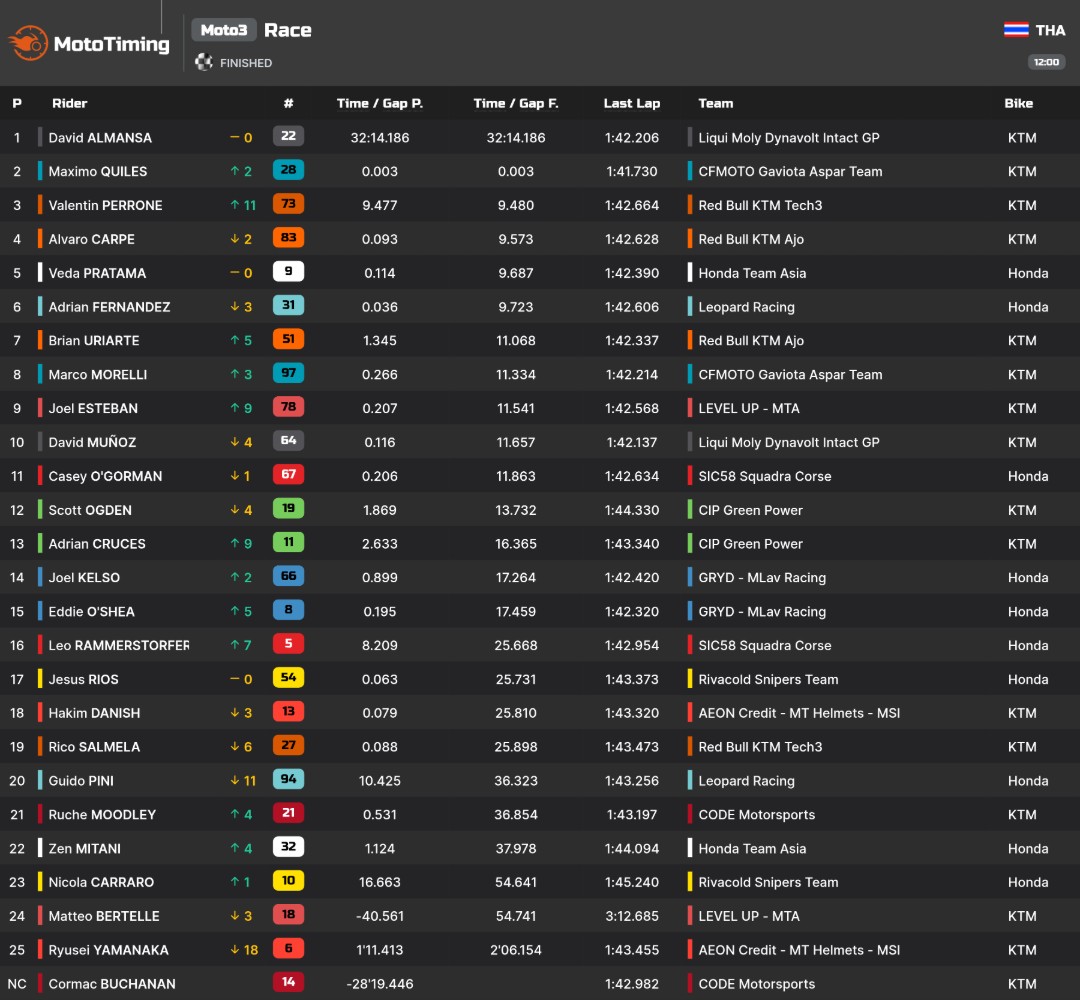Click number badge 19 of Scott Ogden
The width and height of the screenshot is (1080, 1000).
(x=289, y=508)
